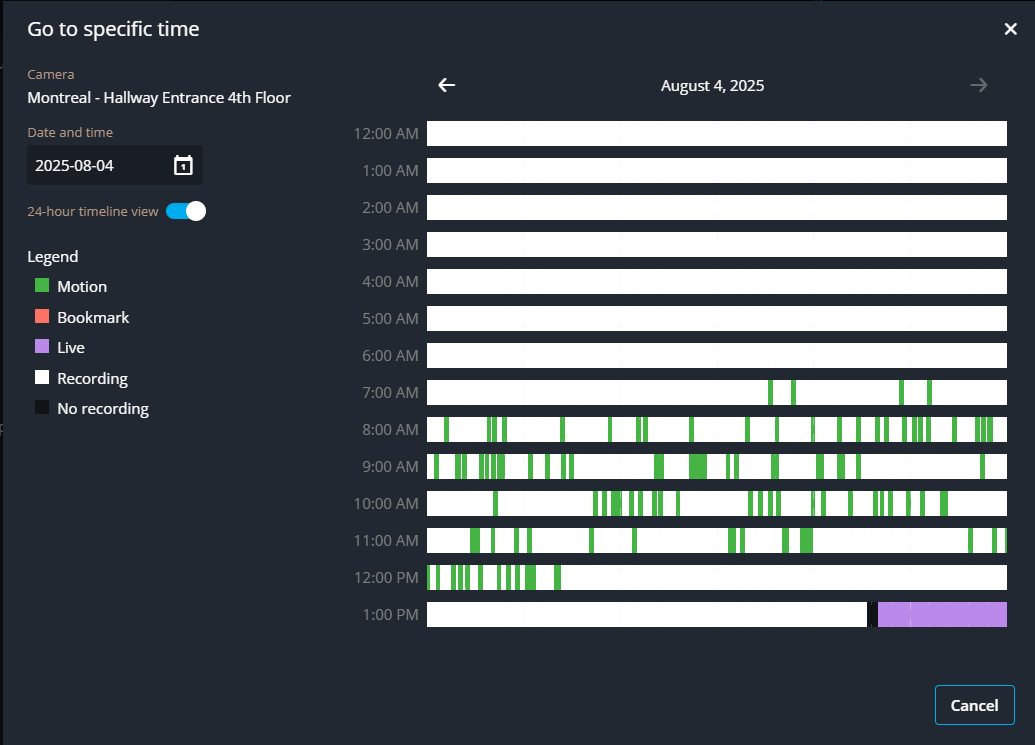Go to previous day using left arrow

(446, 85)
